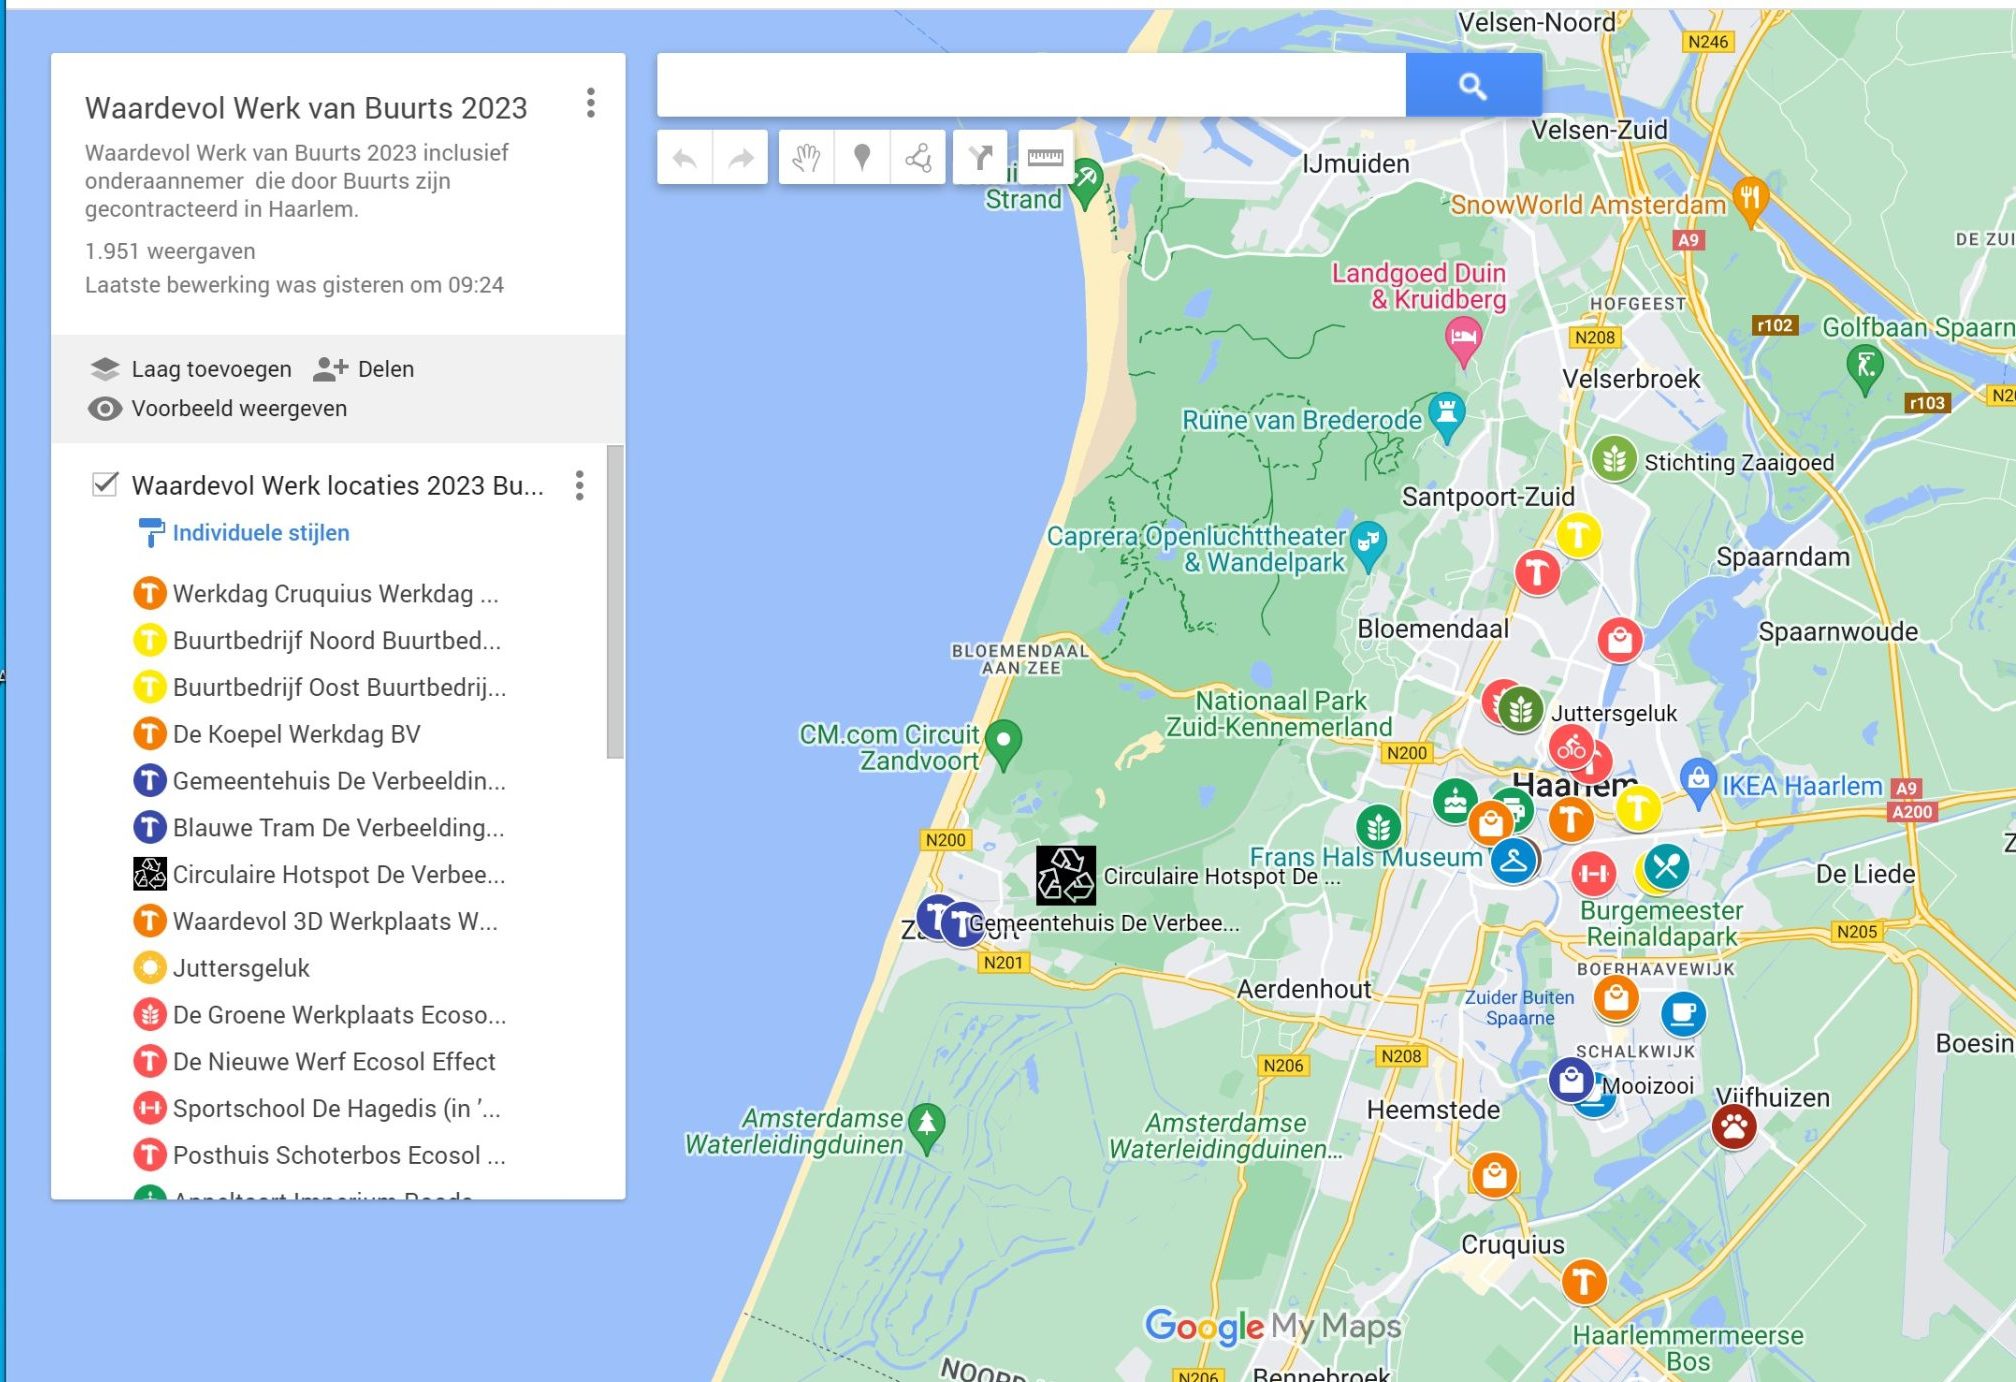
Task: Click the green plant Juttersgeluk marker
Action: point(1520,710)
